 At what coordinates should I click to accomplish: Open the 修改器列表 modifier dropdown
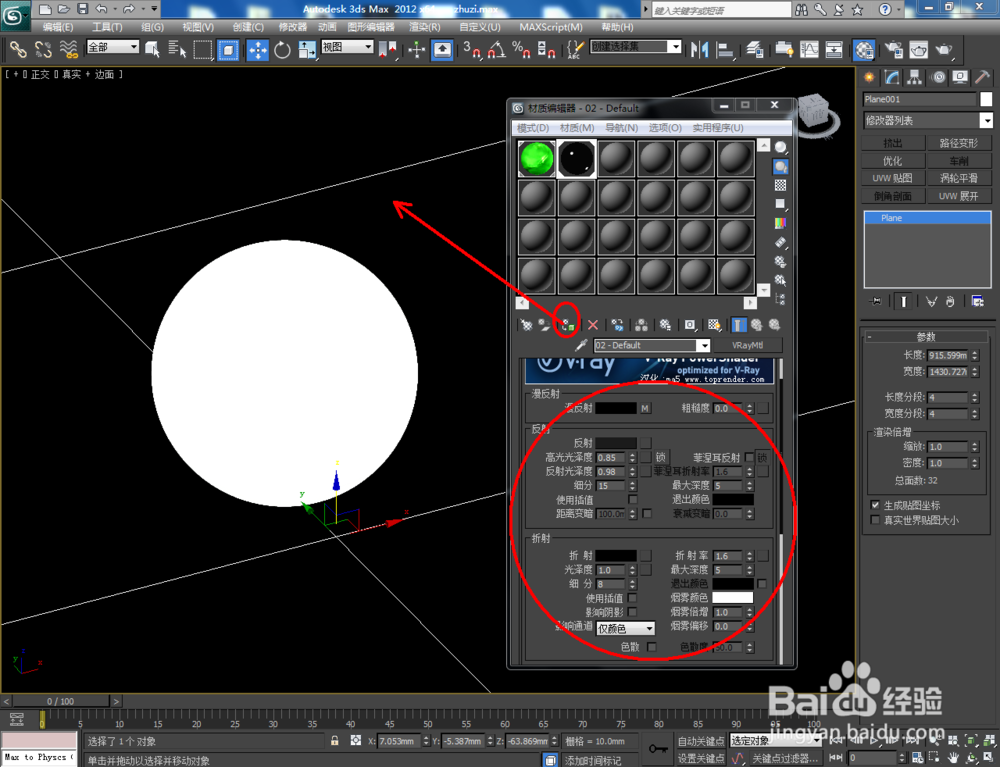[x=985, y=119]
